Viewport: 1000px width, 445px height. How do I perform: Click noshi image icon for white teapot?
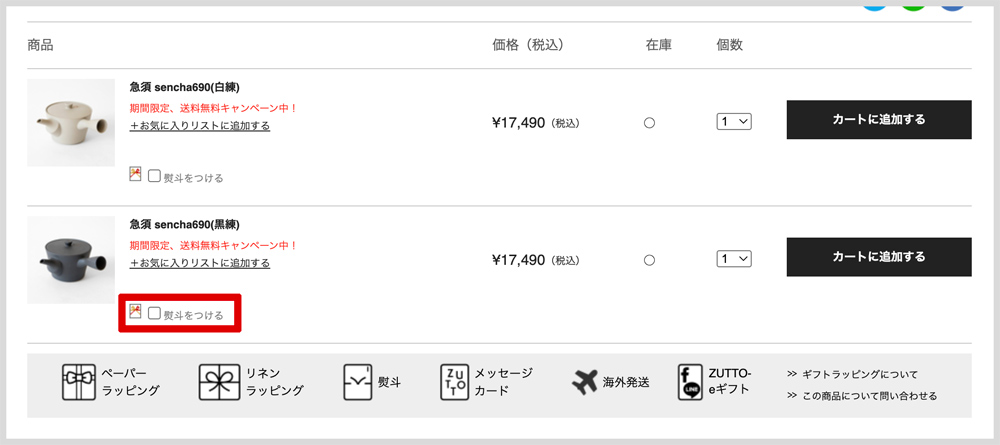coord(135,174)
